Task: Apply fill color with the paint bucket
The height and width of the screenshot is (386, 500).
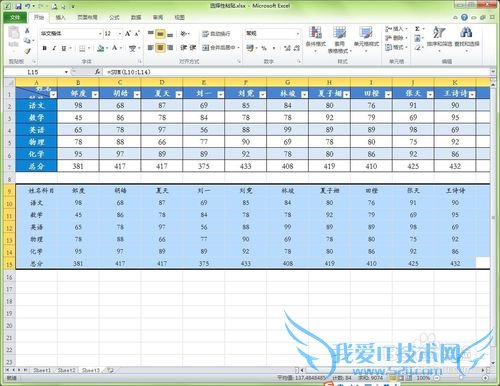Action: tap(100, 49)
